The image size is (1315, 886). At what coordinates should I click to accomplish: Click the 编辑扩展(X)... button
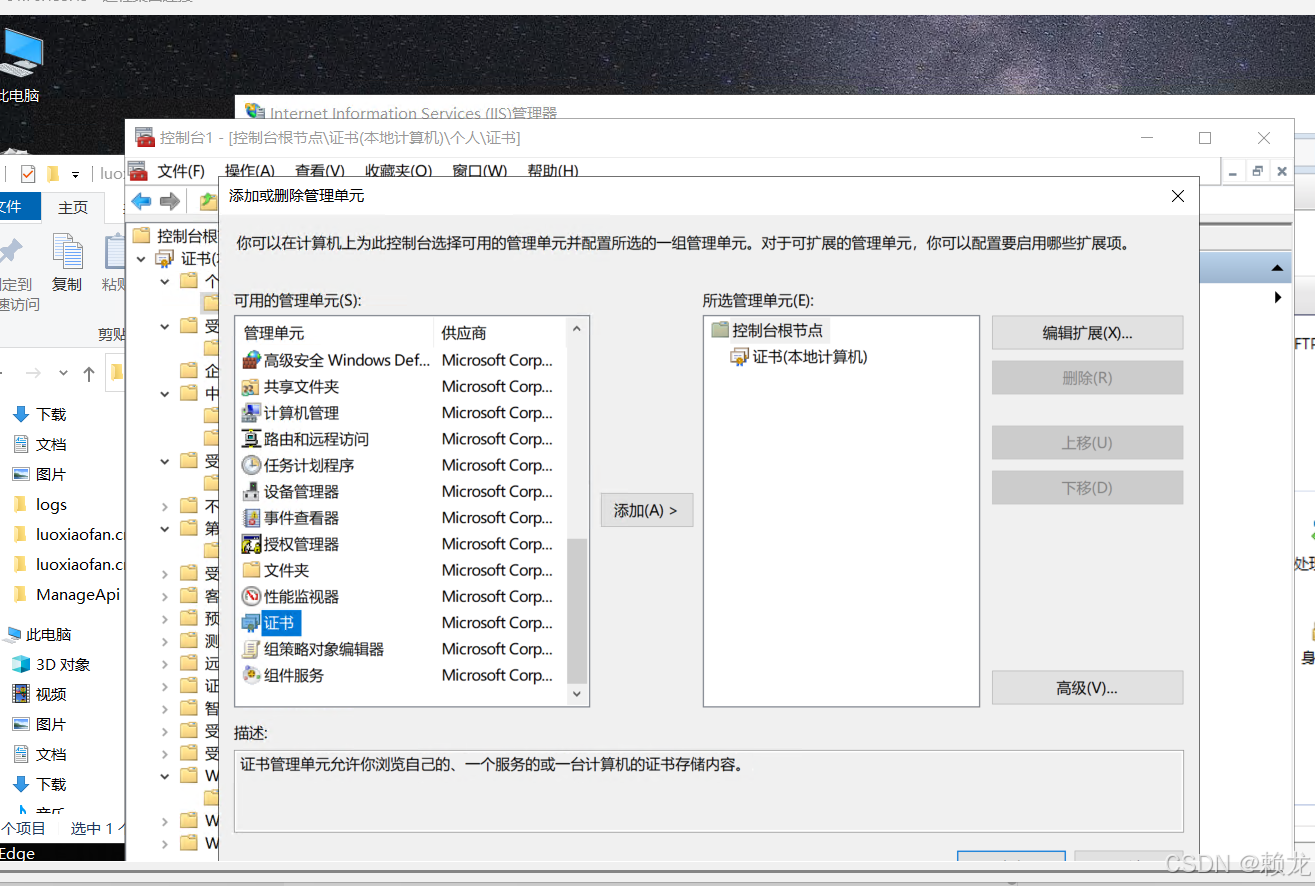tap(1088, 333)
